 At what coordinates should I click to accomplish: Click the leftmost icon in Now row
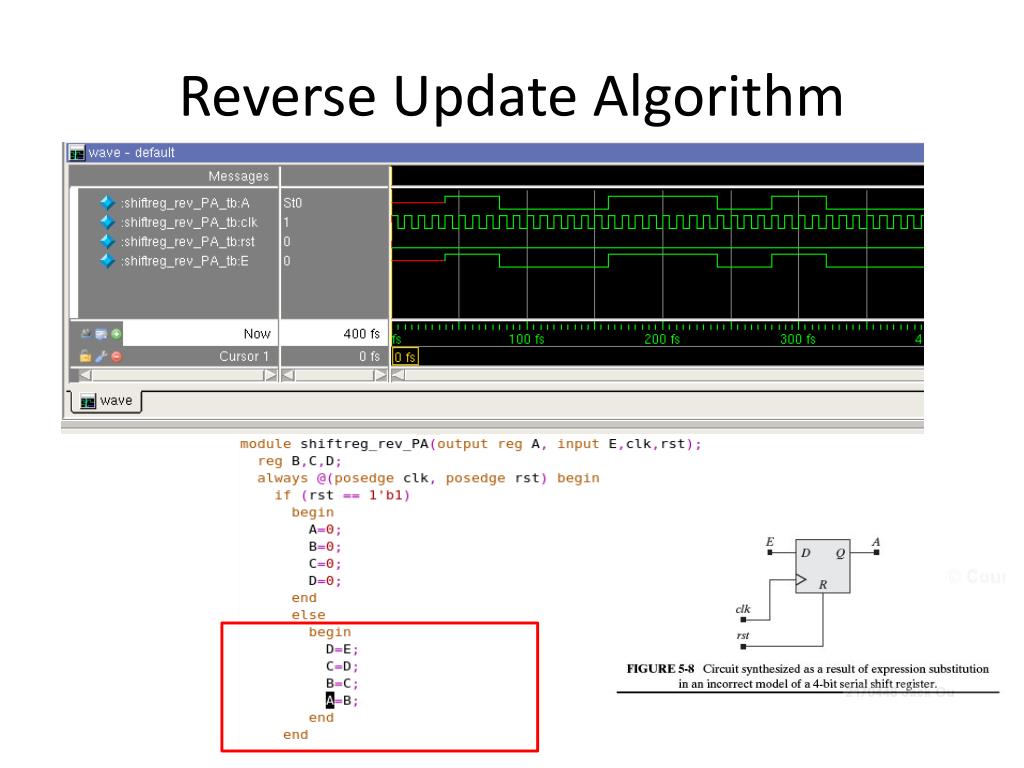tap(86, 334)
